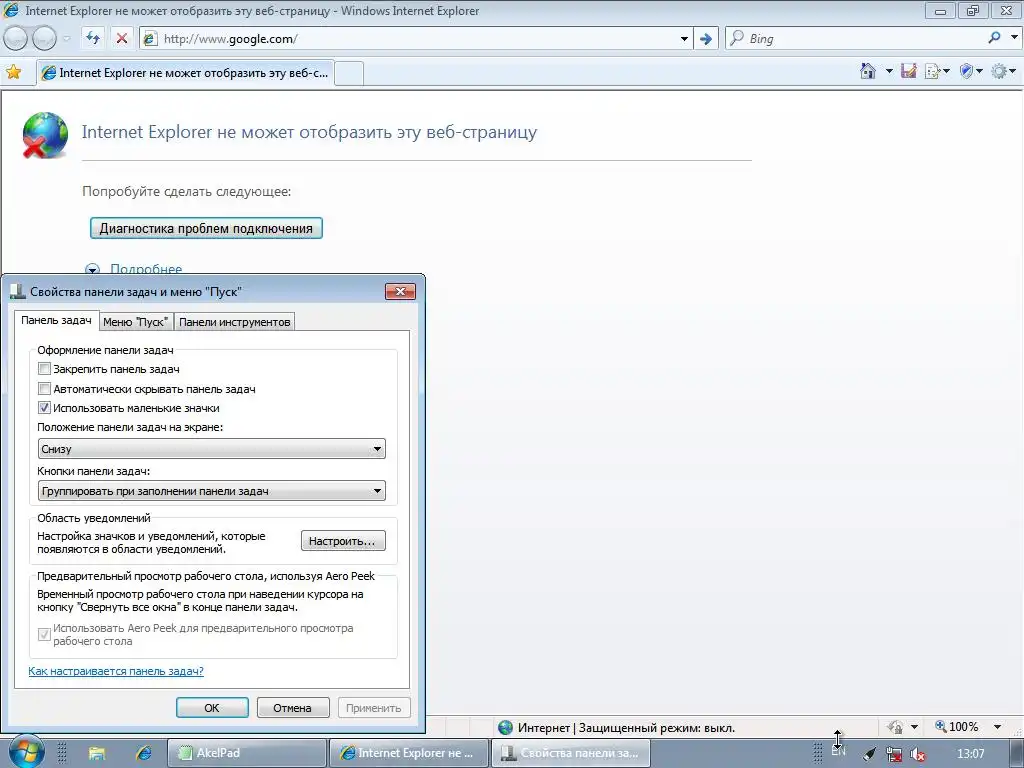Expand the 'Подробнее' details section
This screenshot has height=768, width=1024.
[x=146, y=269]
